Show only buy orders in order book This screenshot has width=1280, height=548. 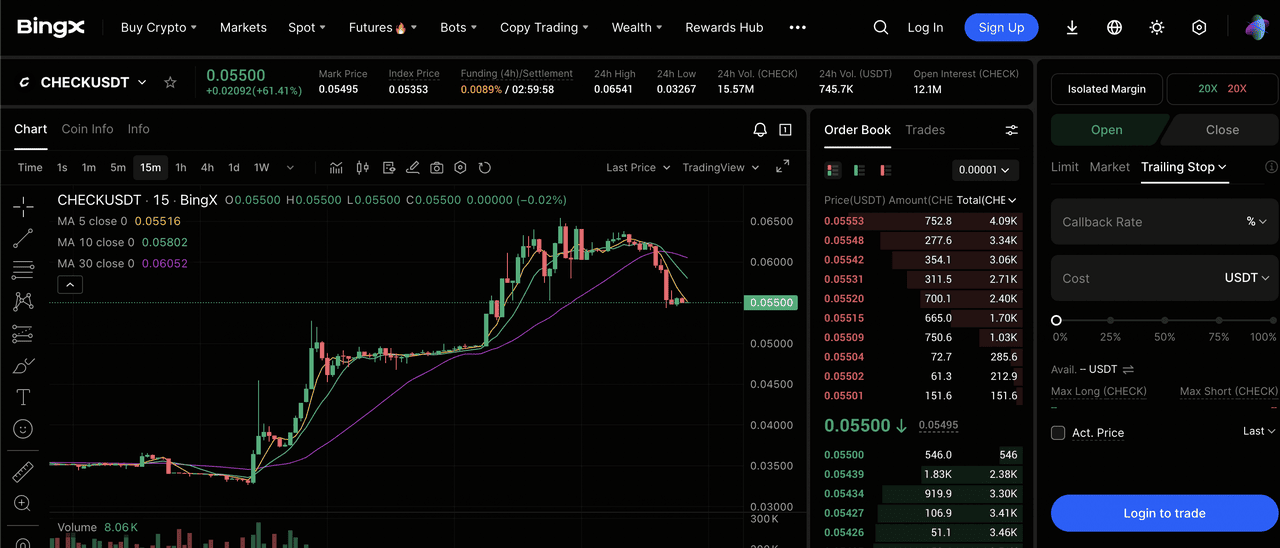(859, 170)
